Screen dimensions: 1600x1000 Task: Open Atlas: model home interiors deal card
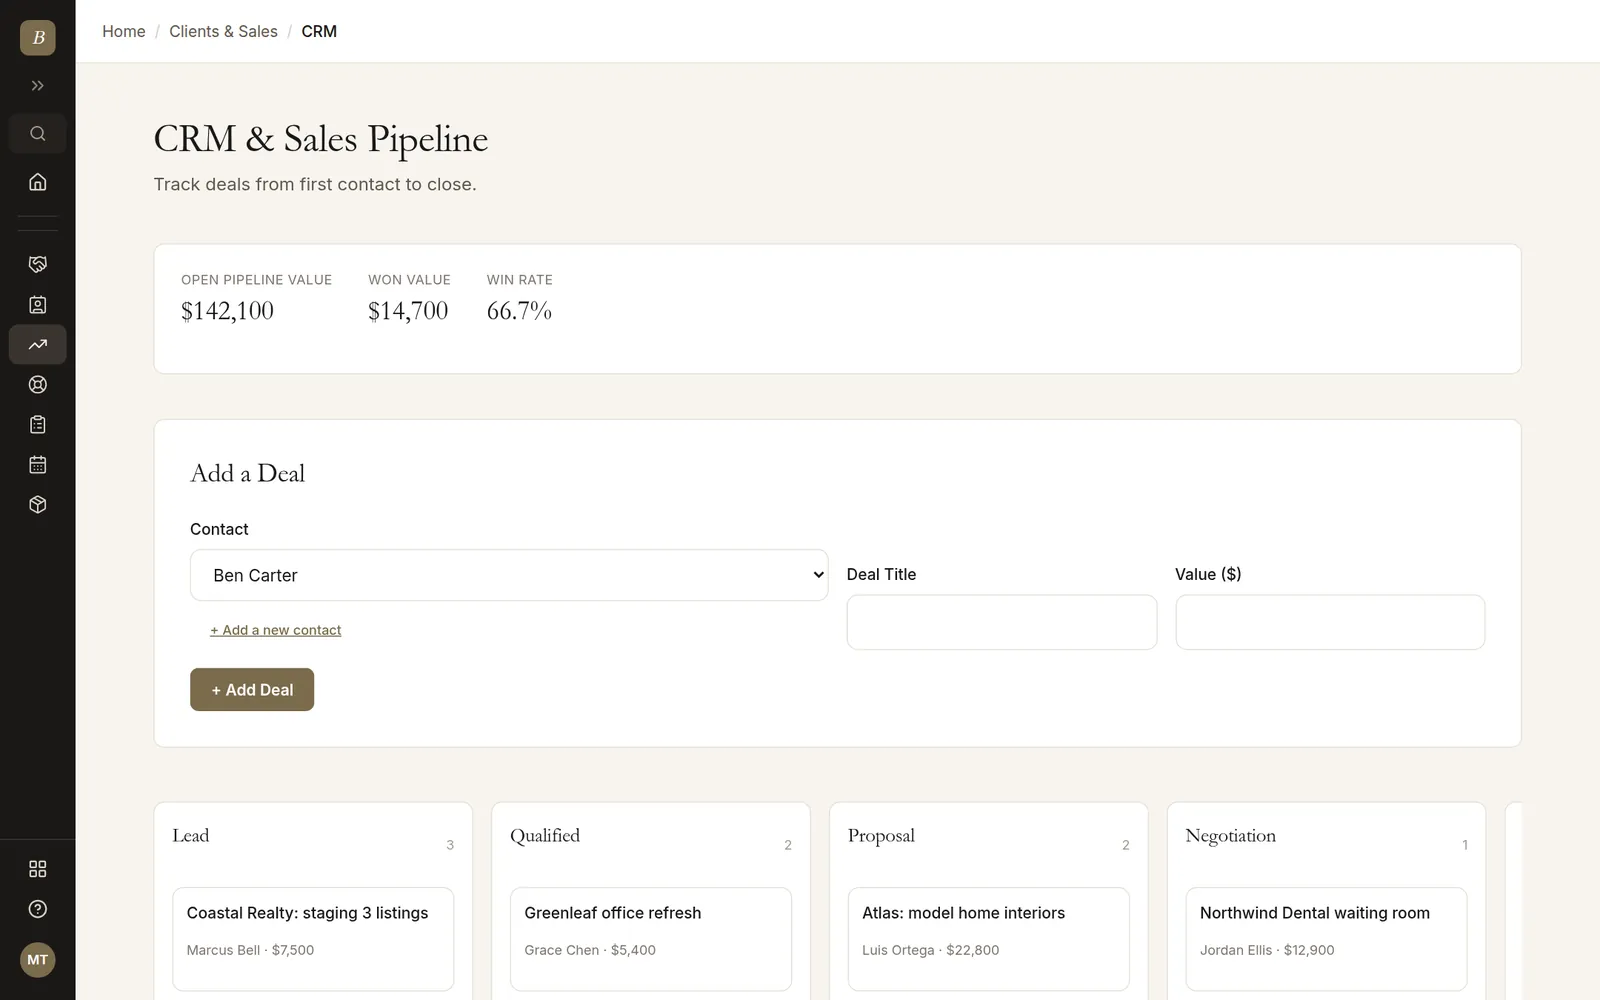click(989, 939)
